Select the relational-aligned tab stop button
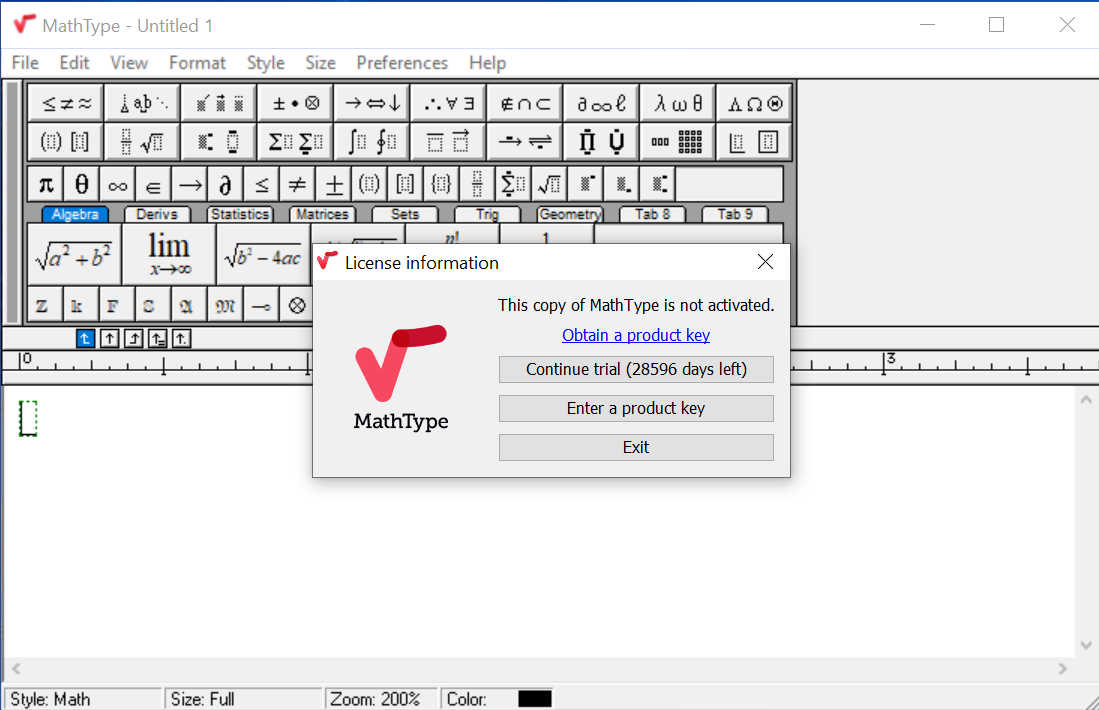The image size is (1099, 710). click(x=158, y=339)
